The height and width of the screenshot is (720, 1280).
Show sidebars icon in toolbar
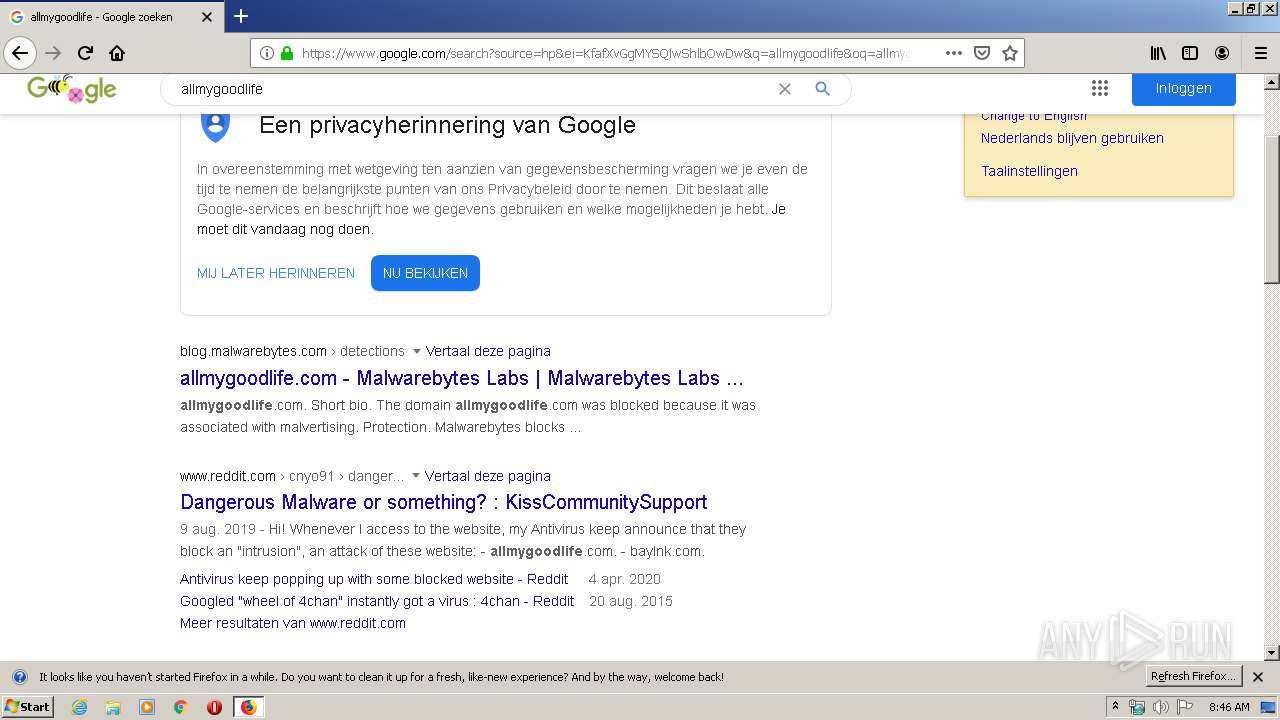click(1190, 53)
